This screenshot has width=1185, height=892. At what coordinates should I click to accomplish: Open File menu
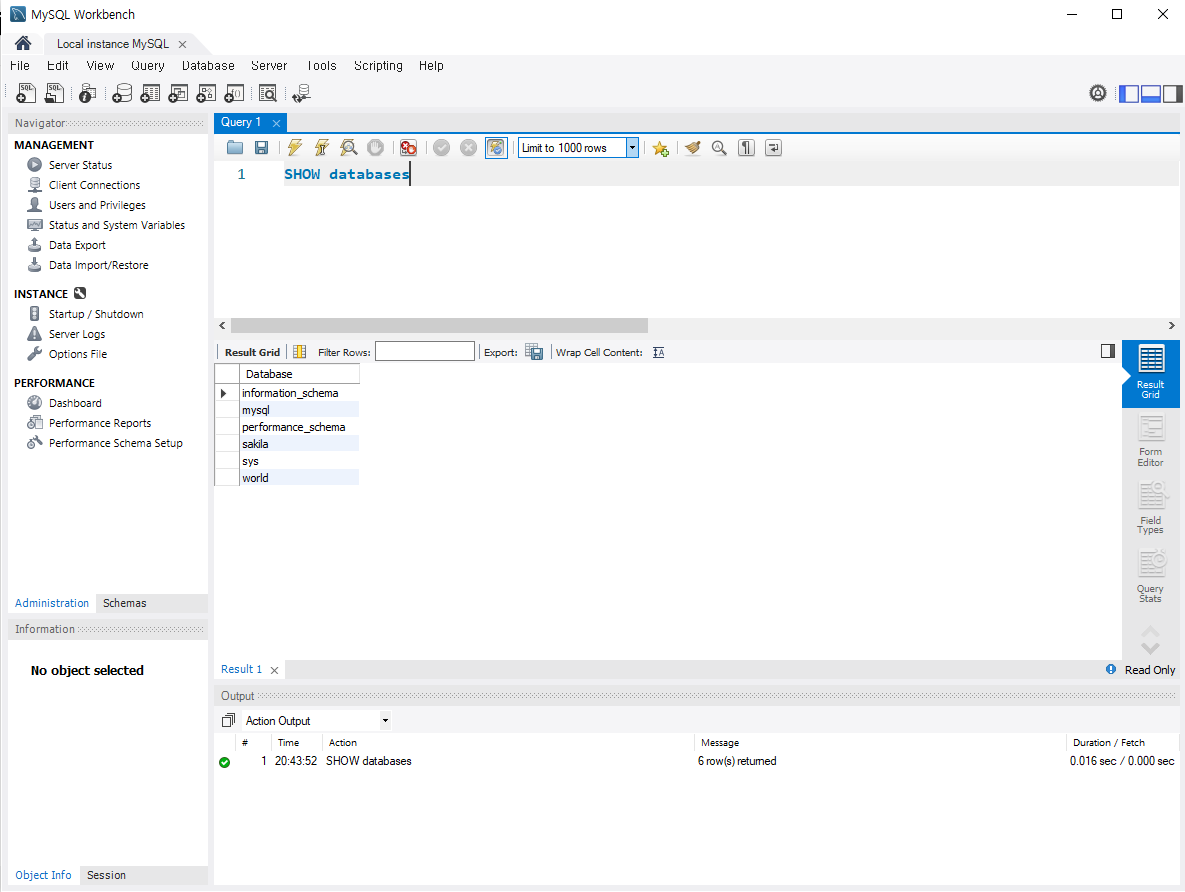coord(20,66)
